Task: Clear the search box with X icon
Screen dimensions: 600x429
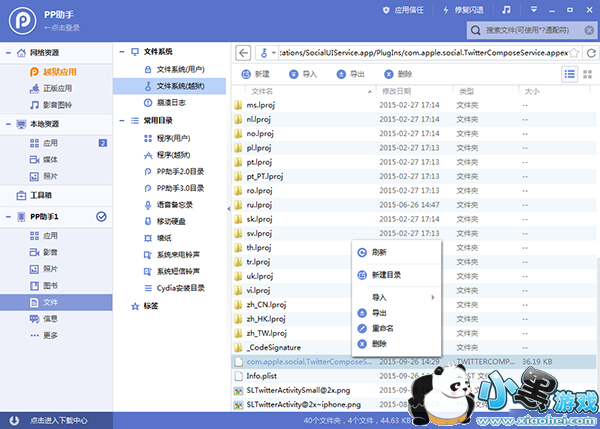Action: [589, 30]
